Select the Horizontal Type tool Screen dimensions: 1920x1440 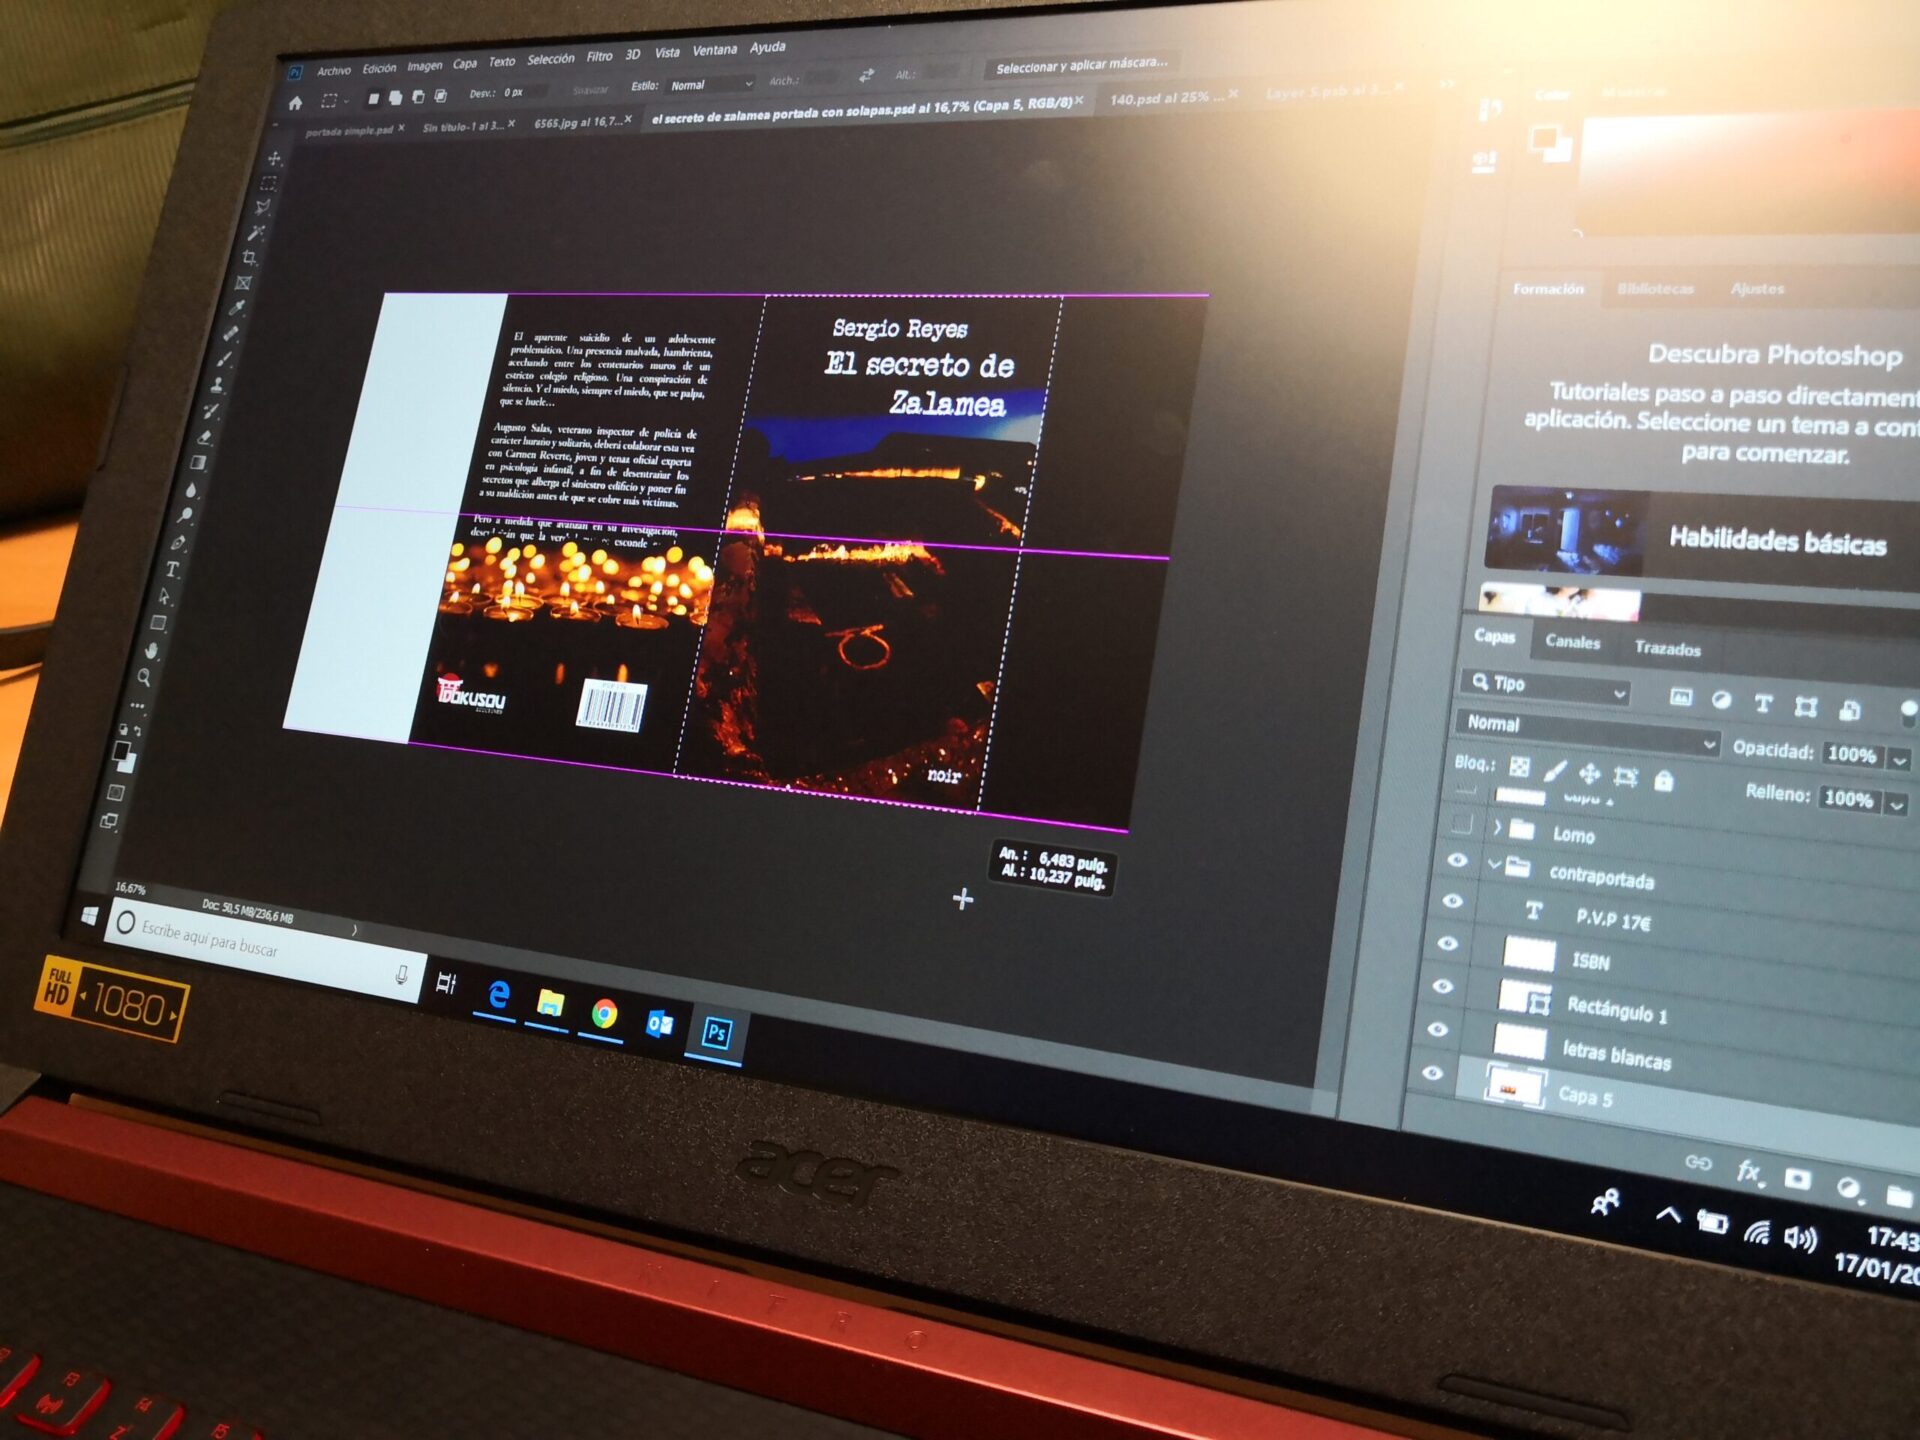172,570
